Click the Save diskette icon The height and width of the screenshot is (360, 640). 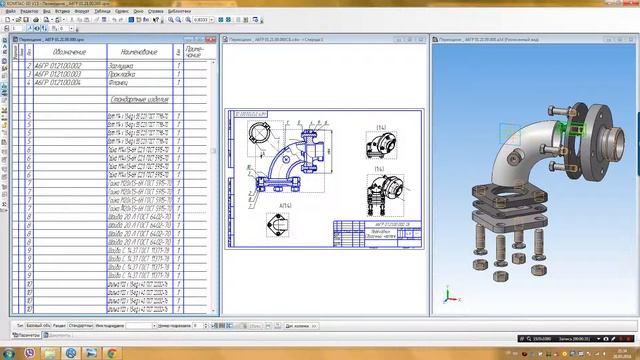[26, 20]
